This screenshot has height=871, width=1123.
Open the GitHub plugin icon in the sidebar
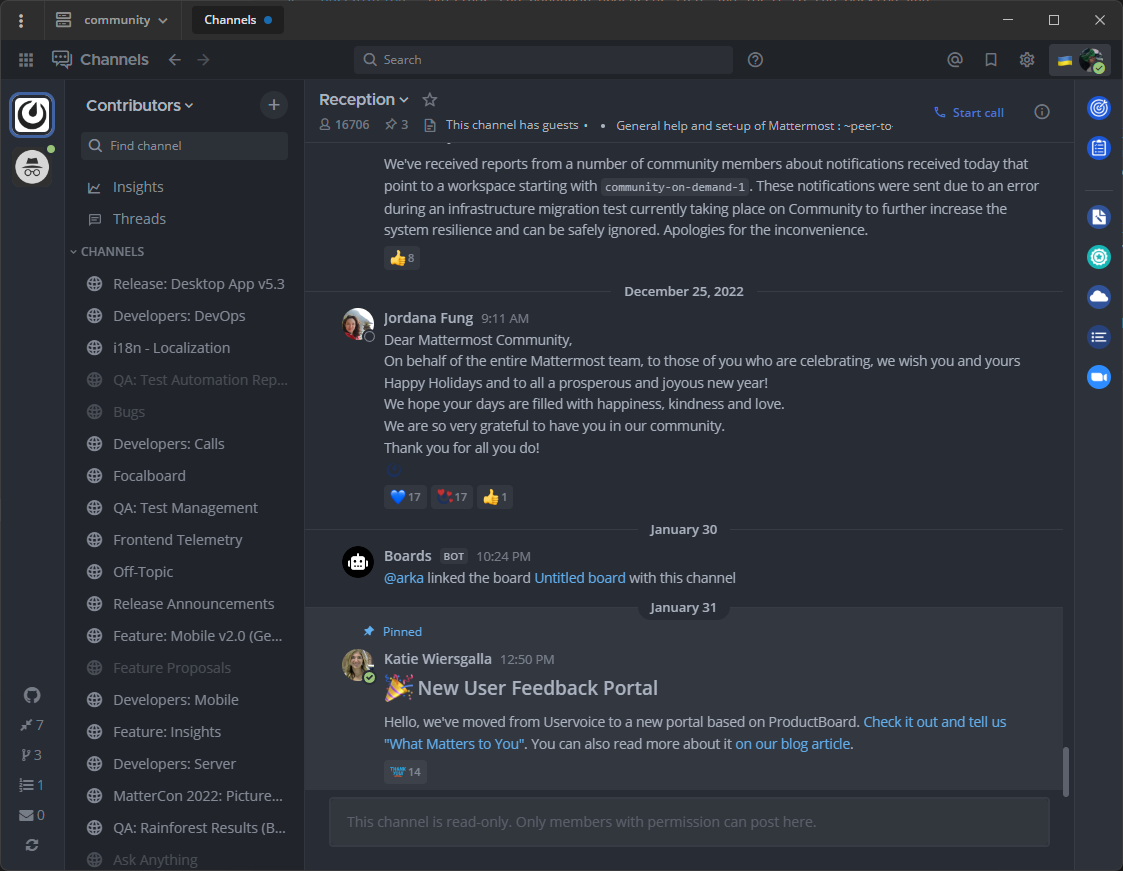pyautogui.click(x=31, y=694)
